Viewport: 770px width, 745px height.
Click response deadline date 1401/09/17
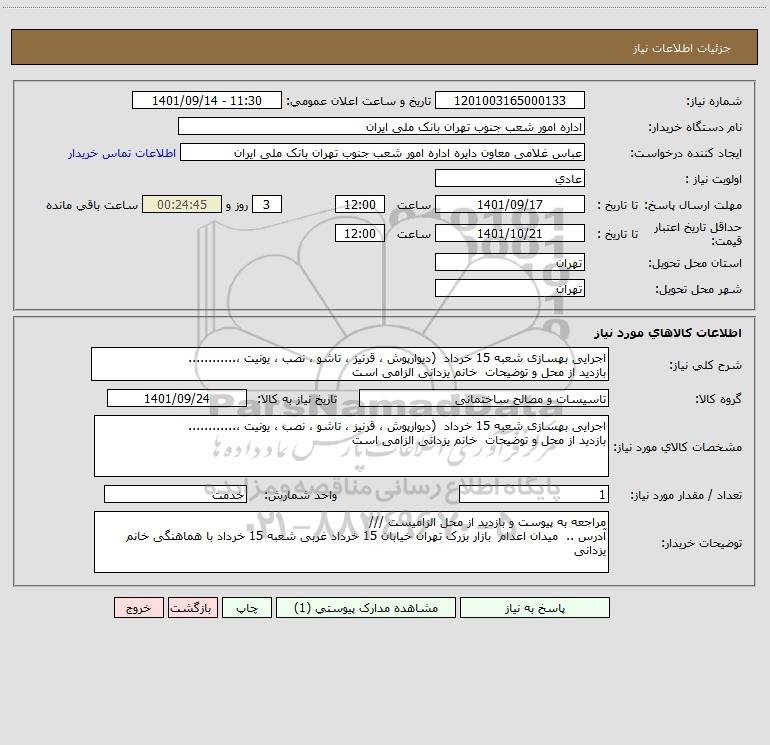coord(510,204)
